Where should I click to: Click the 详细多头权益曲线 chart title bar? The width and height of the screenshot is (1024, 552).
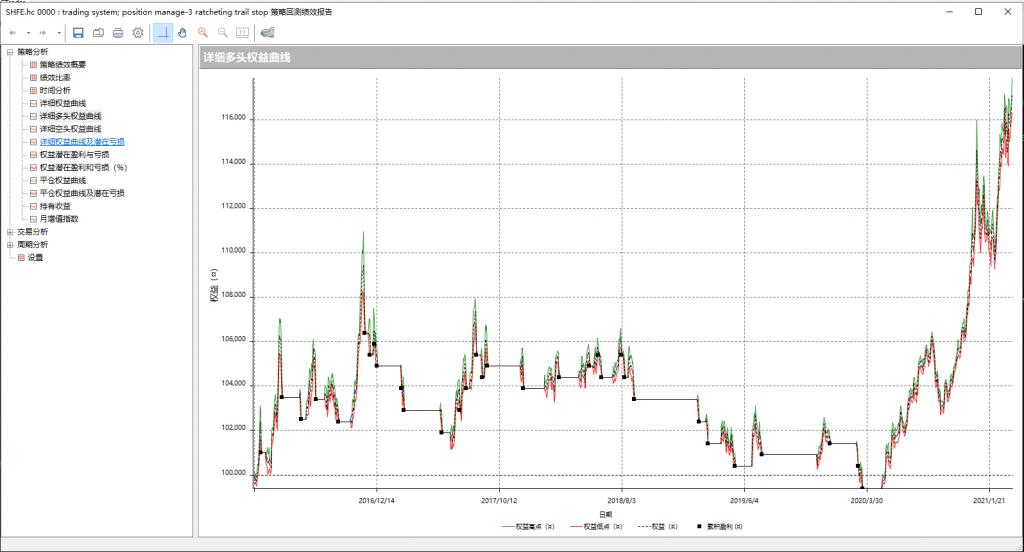(609, 57)
